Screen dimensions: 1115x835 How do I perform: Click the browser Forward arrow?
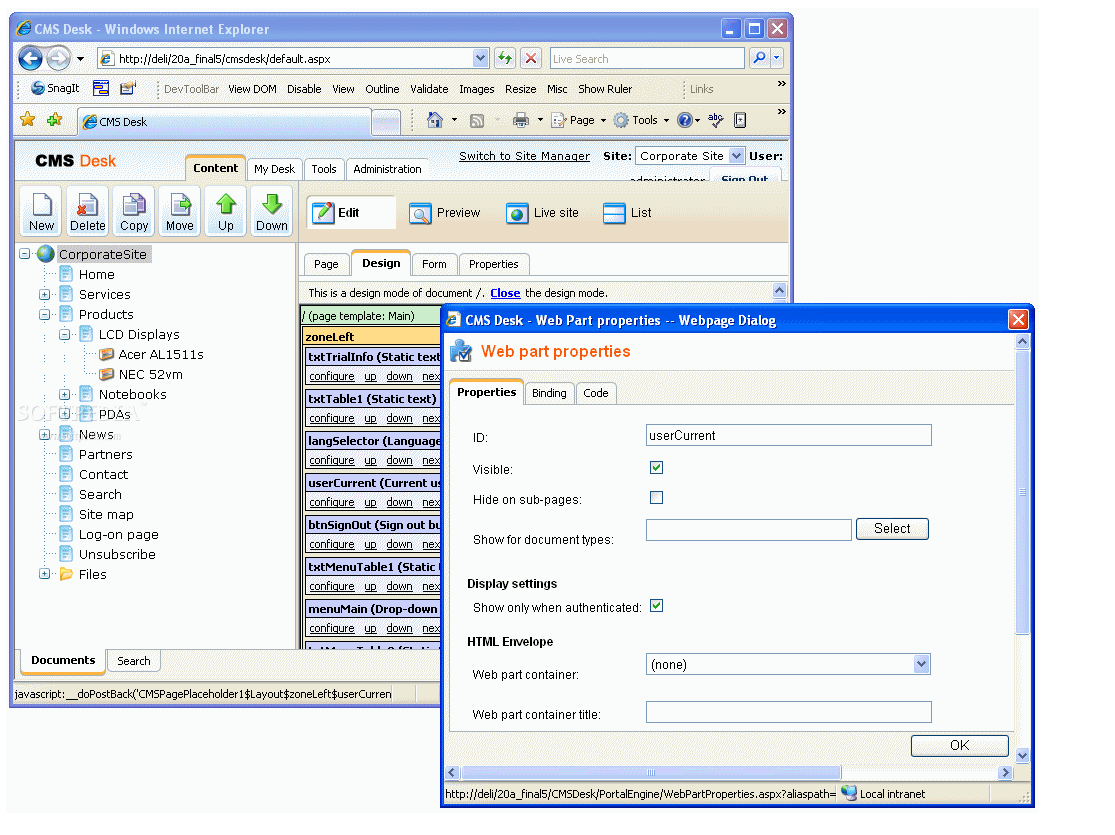(58, 58)
